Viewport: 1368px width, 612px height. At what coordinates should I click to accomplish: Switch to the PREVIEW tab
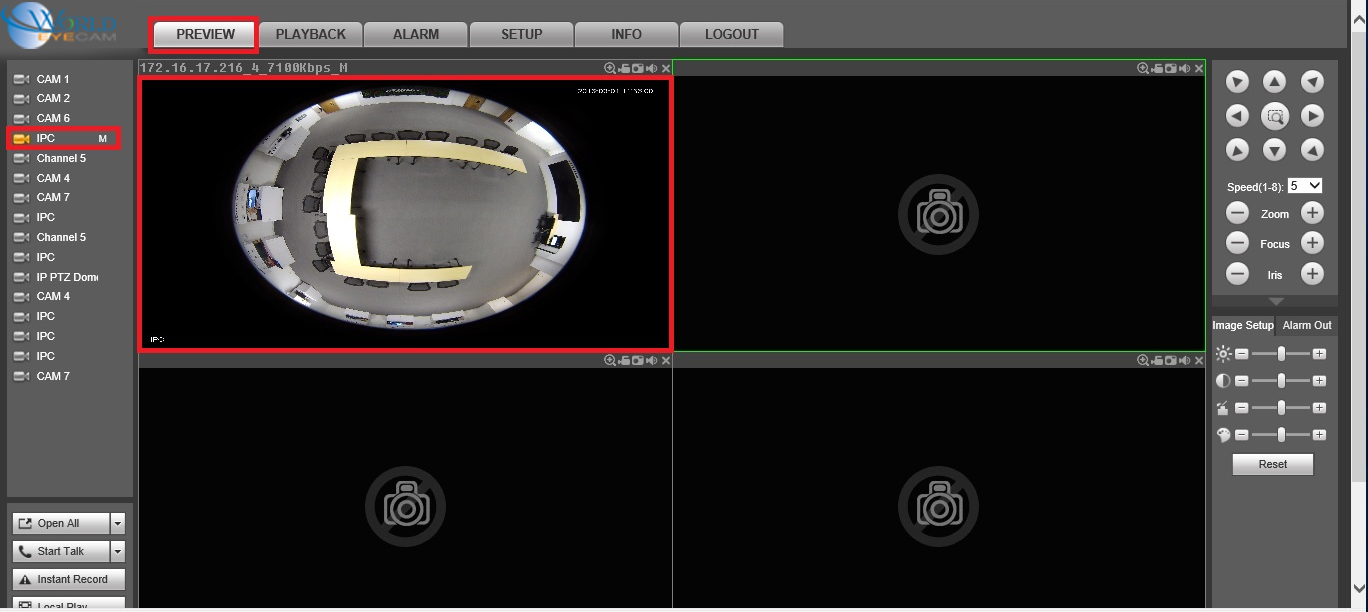205,34
